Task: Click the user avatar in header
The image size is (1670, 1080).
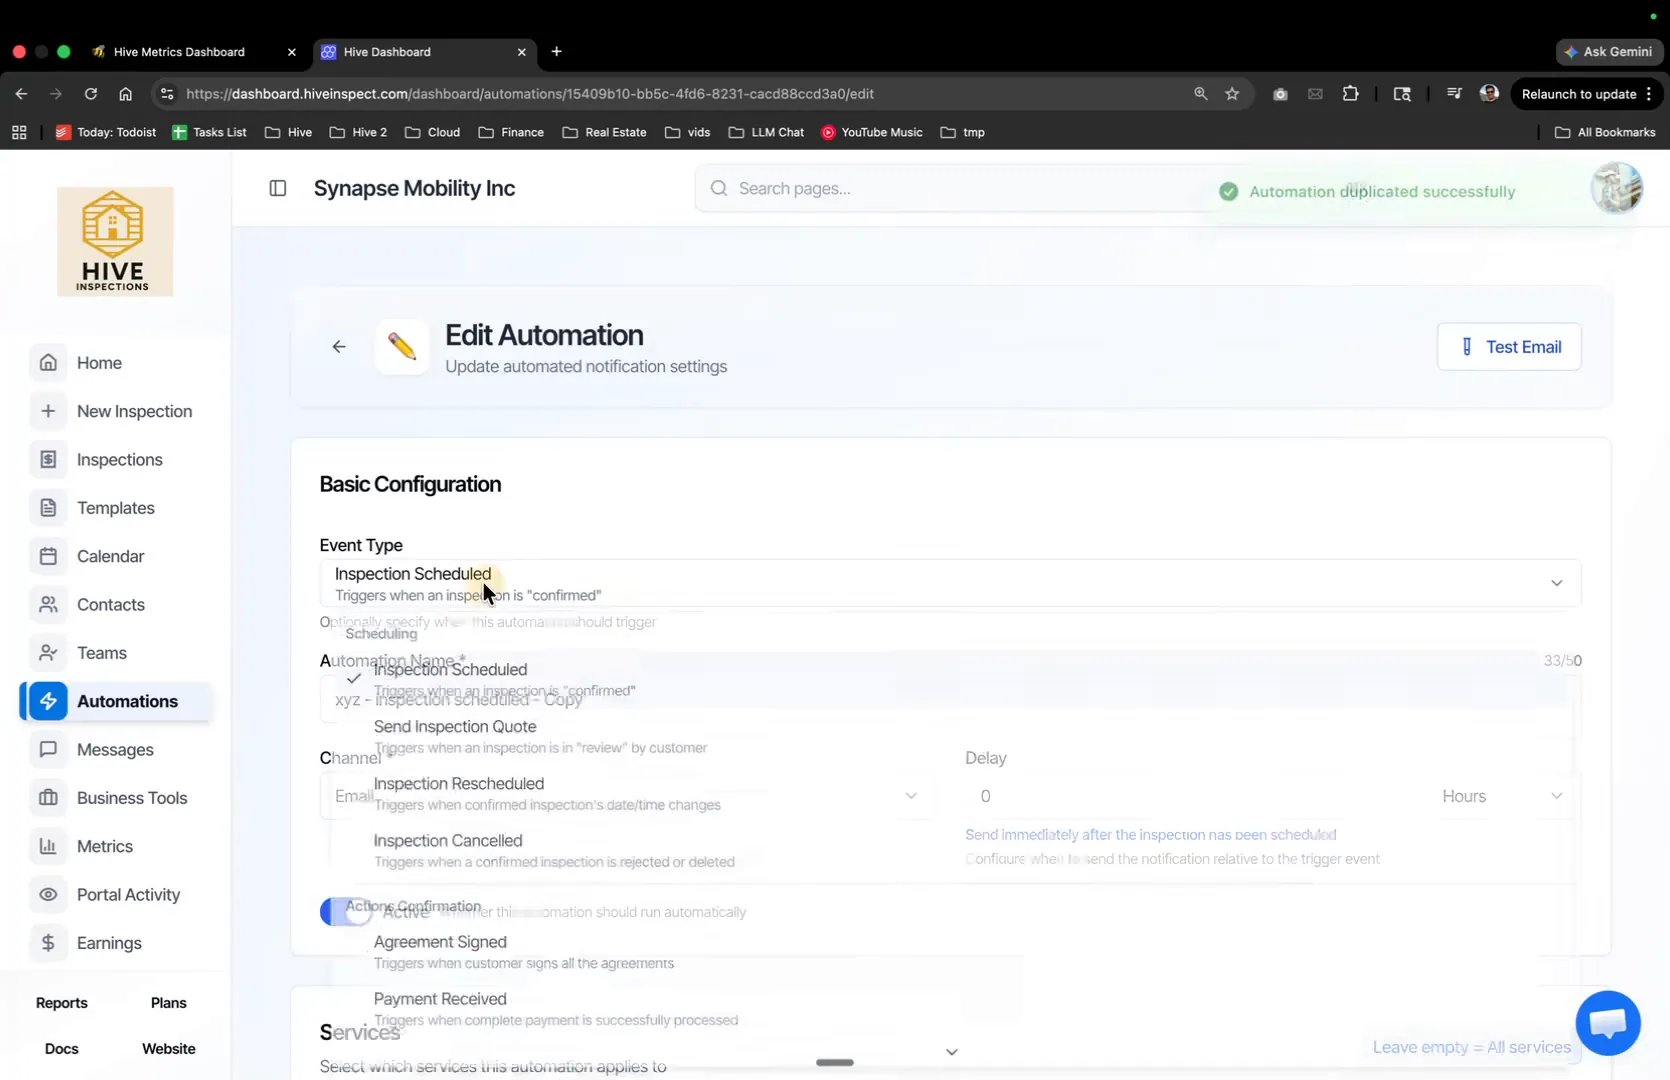Action: (1616, 188)
